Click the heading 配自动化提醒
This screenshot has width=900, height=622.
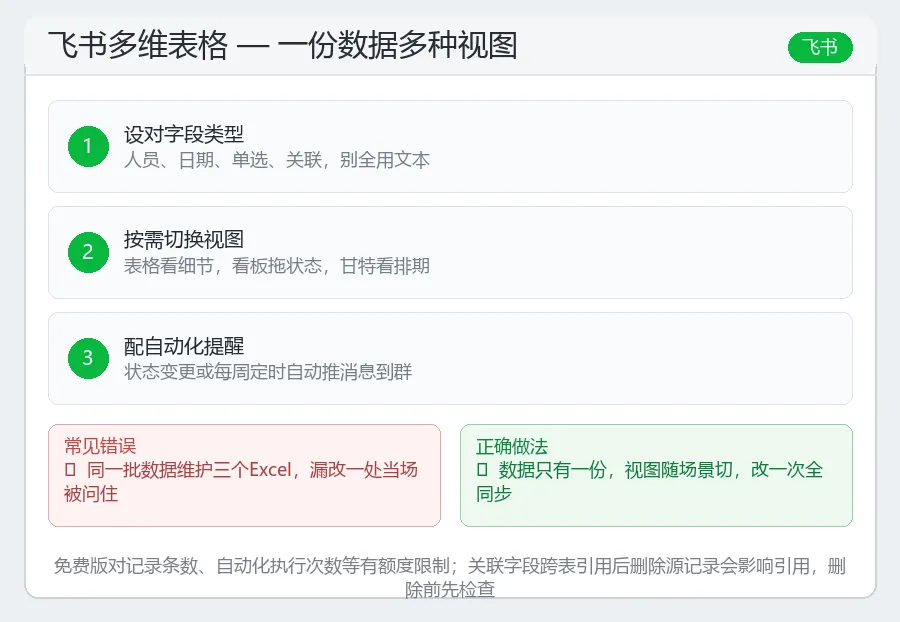click(184, 347)
